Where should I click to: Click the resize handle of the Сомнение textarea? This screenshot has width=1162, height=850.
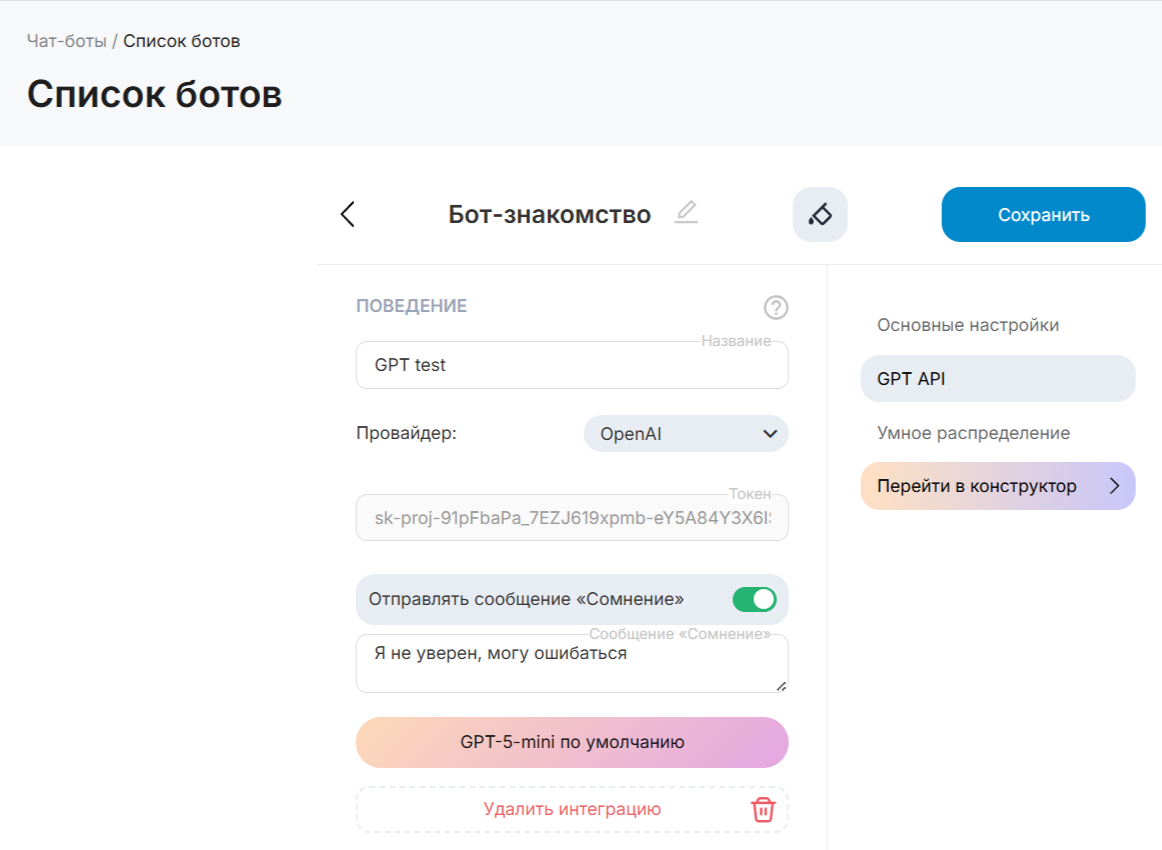781,685
